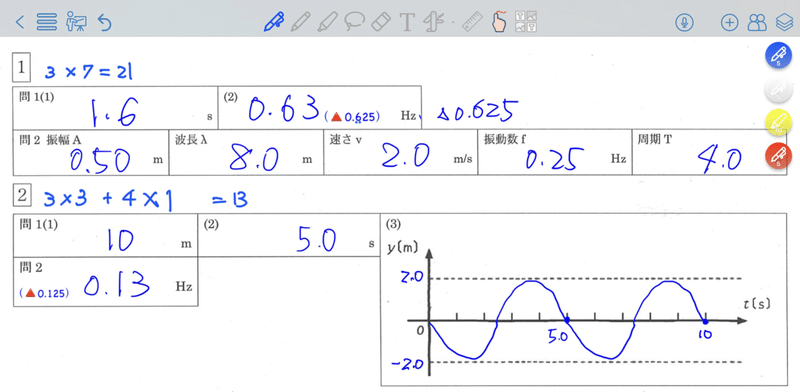Screen dimensions: 800x392
Task: Click the boxed section number 1
Action: pos(21,68)
